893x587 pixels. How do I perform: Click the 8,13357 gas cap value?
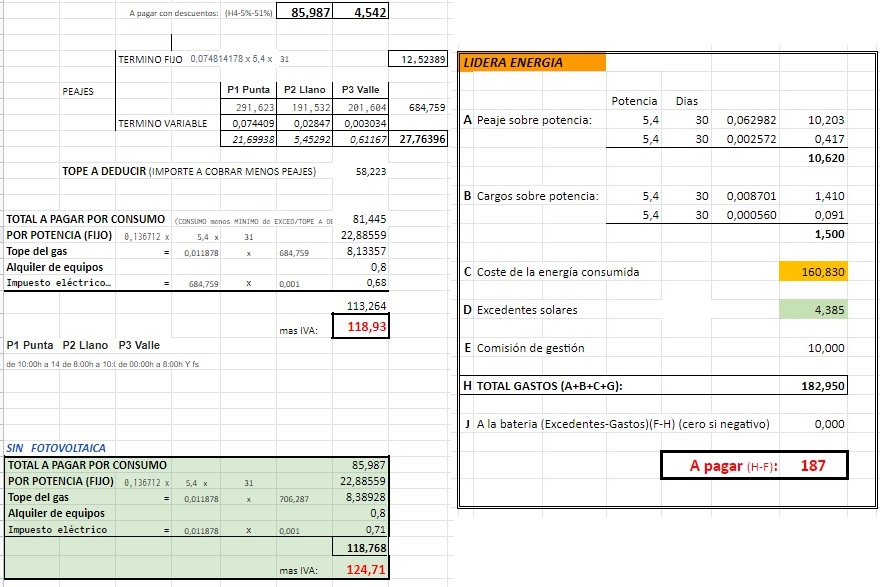pyautogui.click(x=361, y=251)
